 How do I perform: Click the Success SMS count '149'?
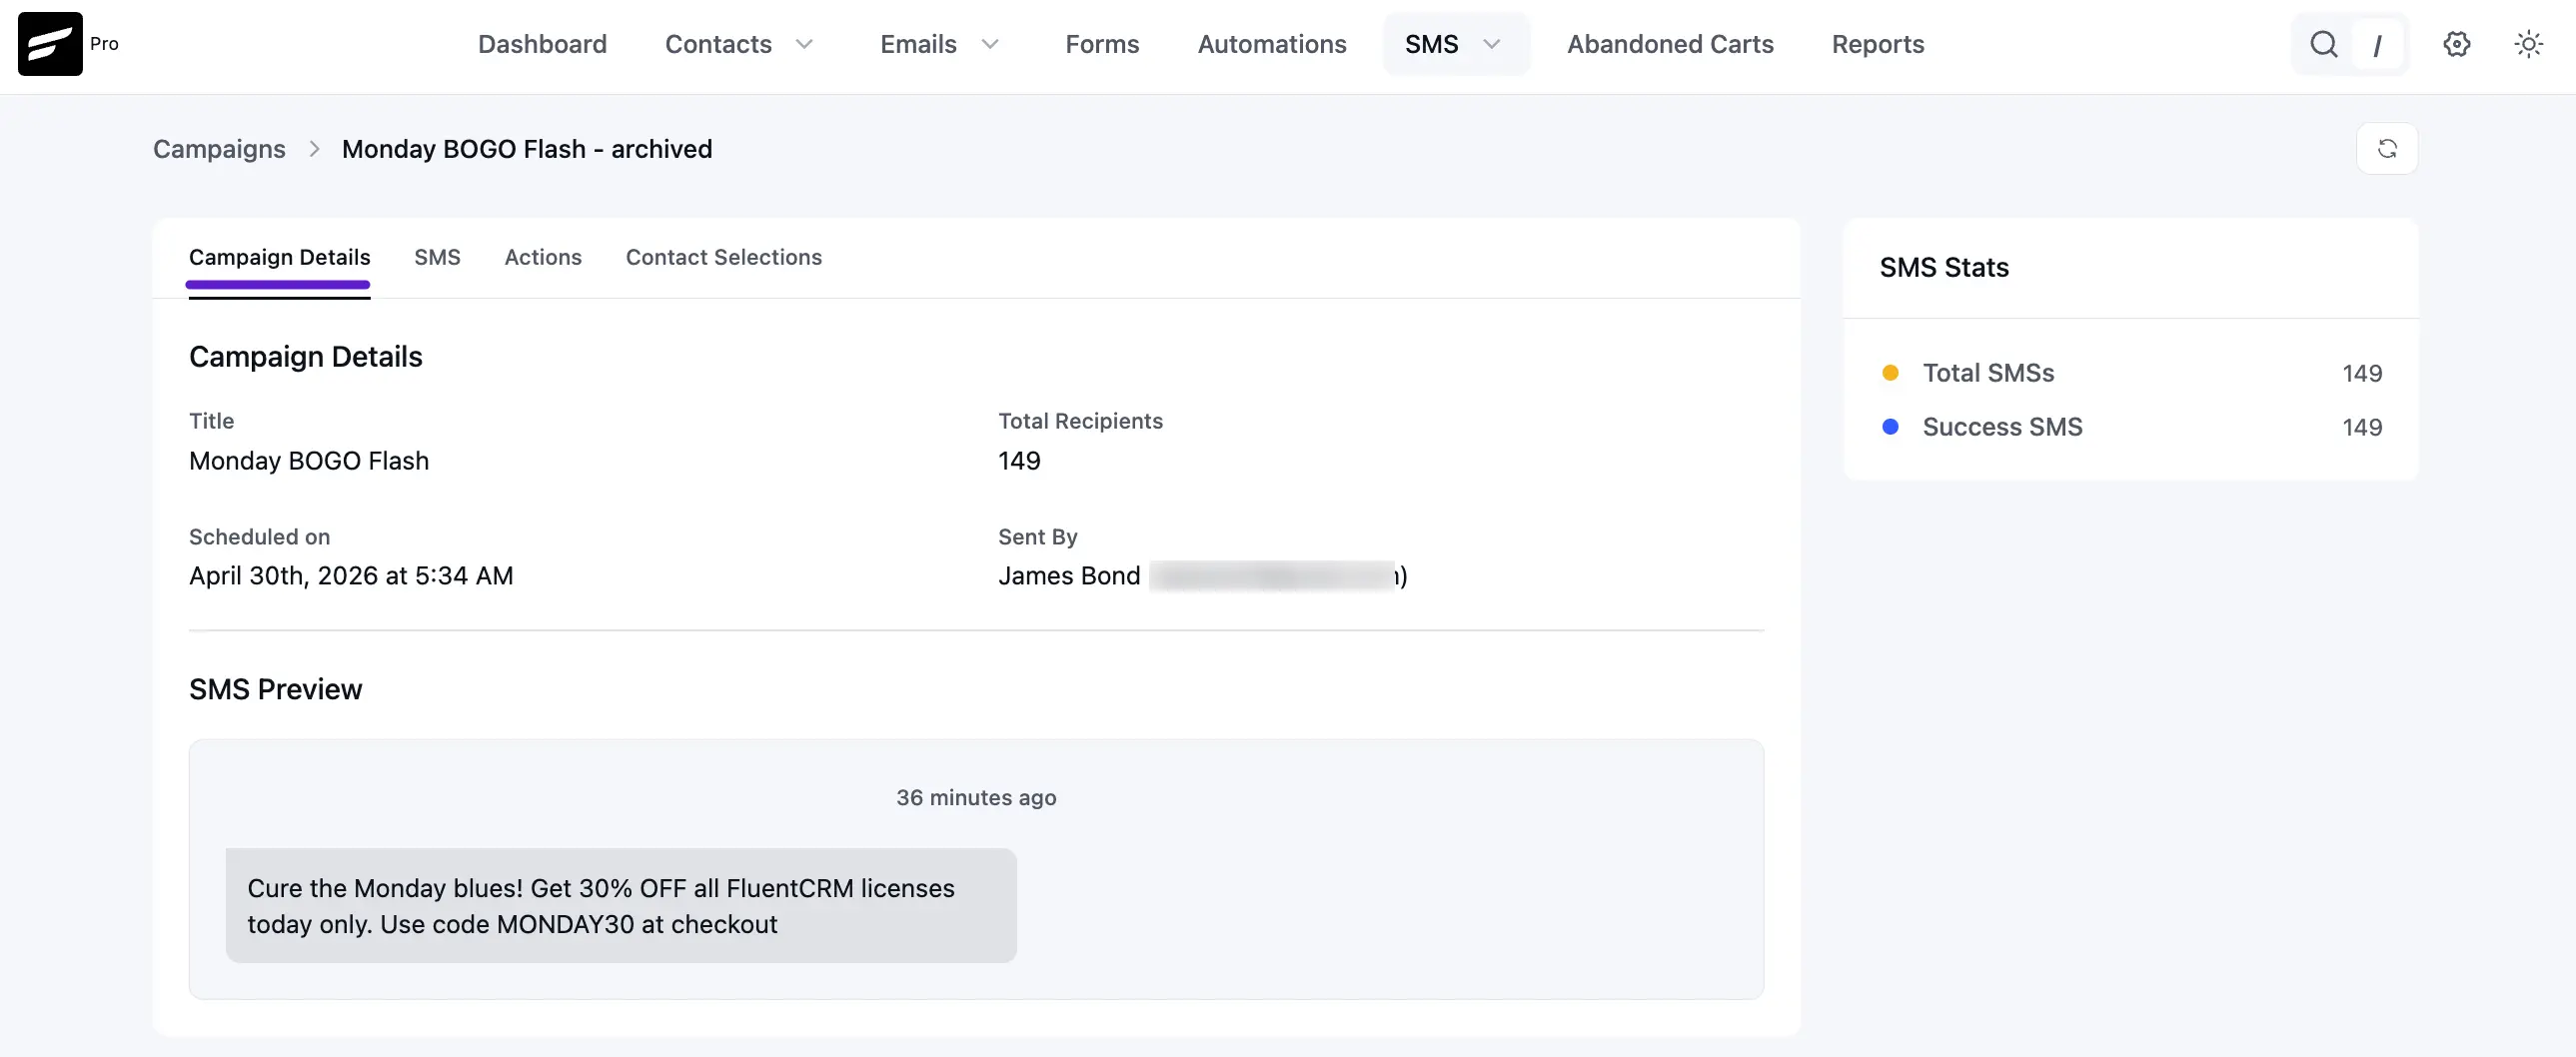[x=2362, y=427]
